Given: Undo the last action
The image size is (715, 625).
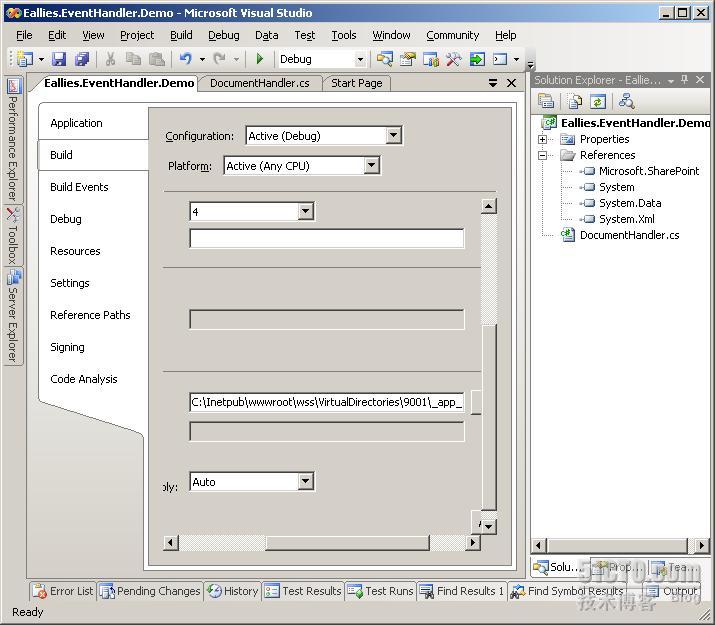Looking at the screenshot, I should (x=186, y=59).
